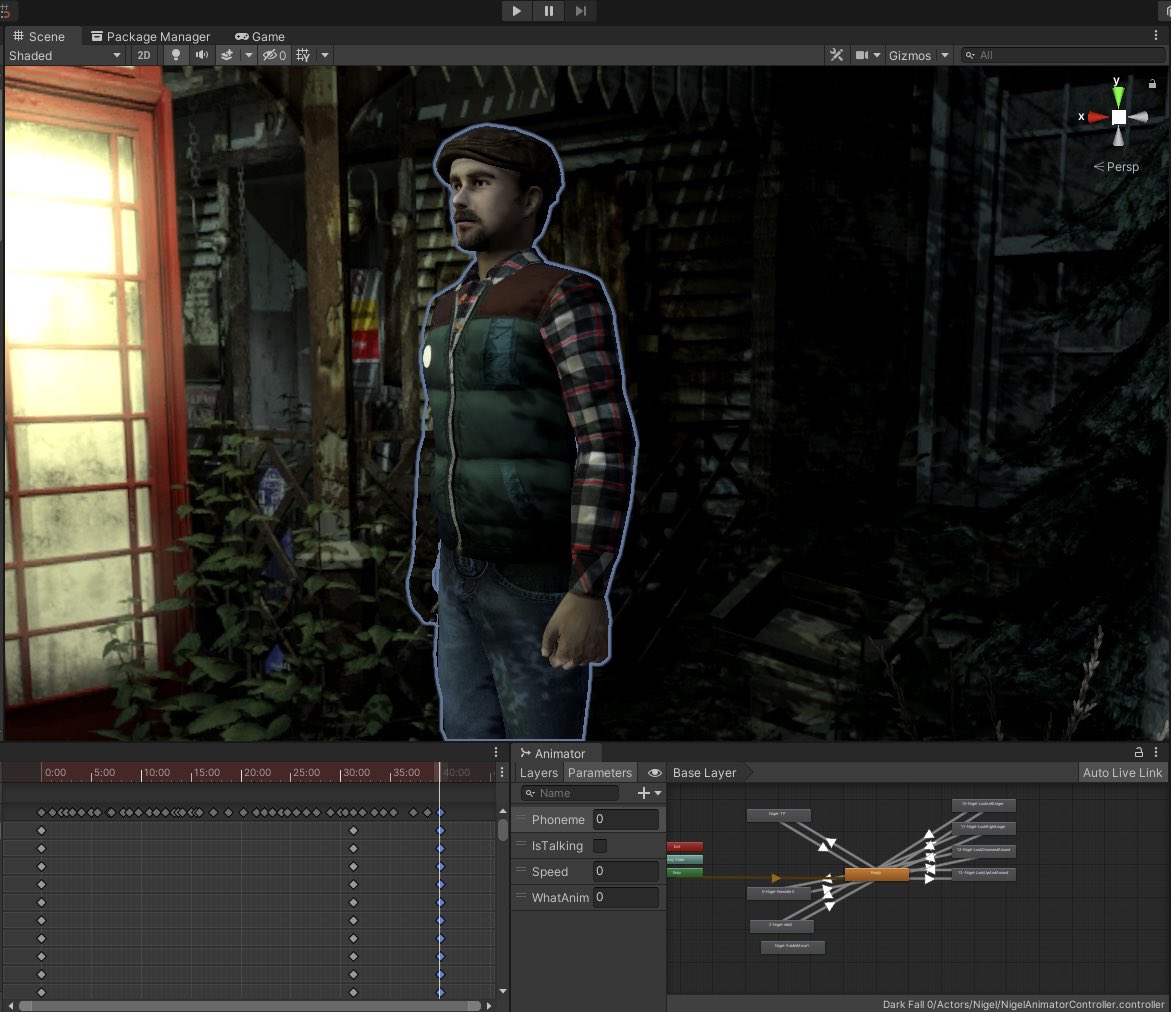Click the Base Layer breadcrumb
This screenshot has height=1012, width=1171.
click(704, 773)
